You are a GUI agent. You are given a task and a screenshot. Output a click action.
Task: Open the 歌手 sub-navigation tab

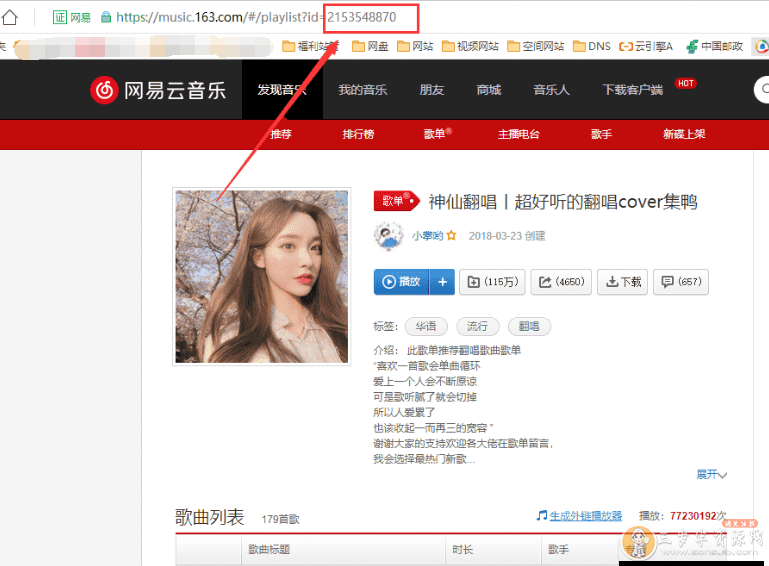(601, 134)
